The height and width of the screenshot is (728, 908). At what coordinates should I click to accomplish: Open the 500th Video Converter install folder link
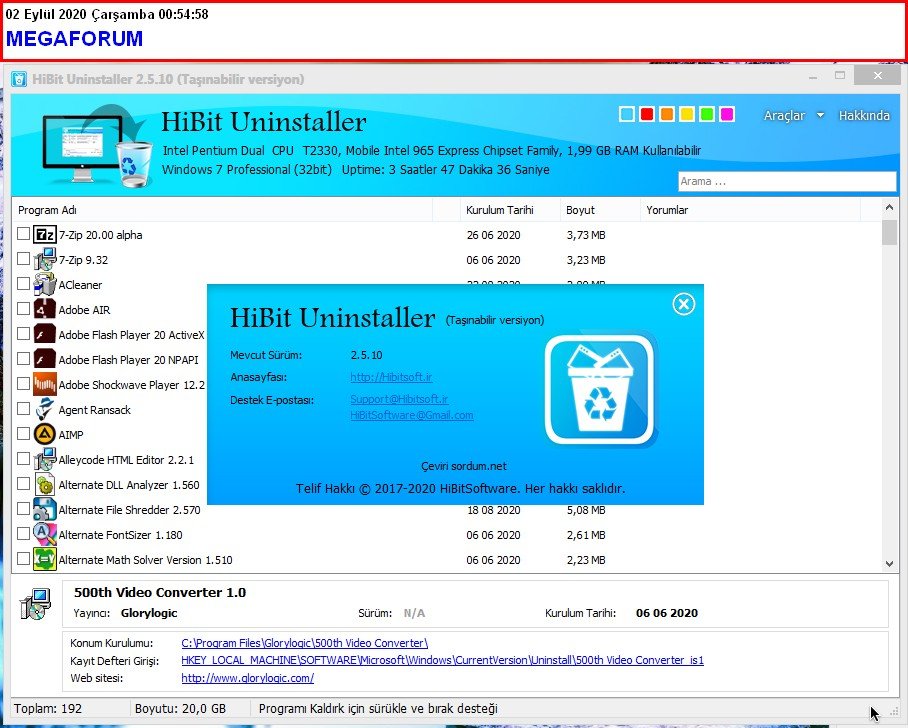[305, 643]
